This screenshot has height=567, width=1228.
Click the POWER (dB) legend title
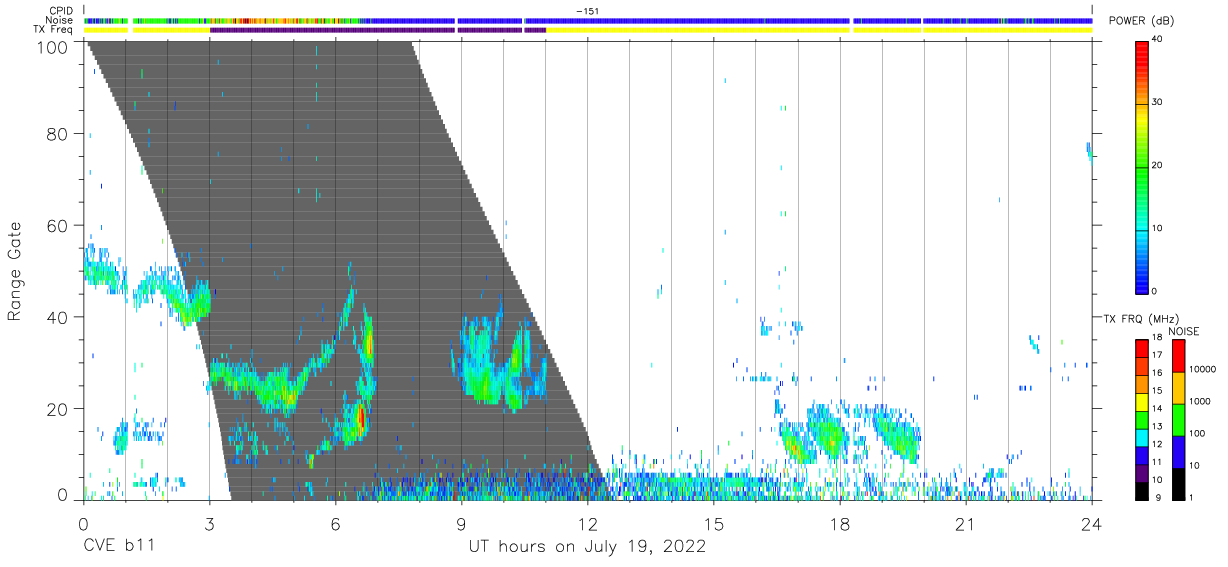coord(1140,21)
